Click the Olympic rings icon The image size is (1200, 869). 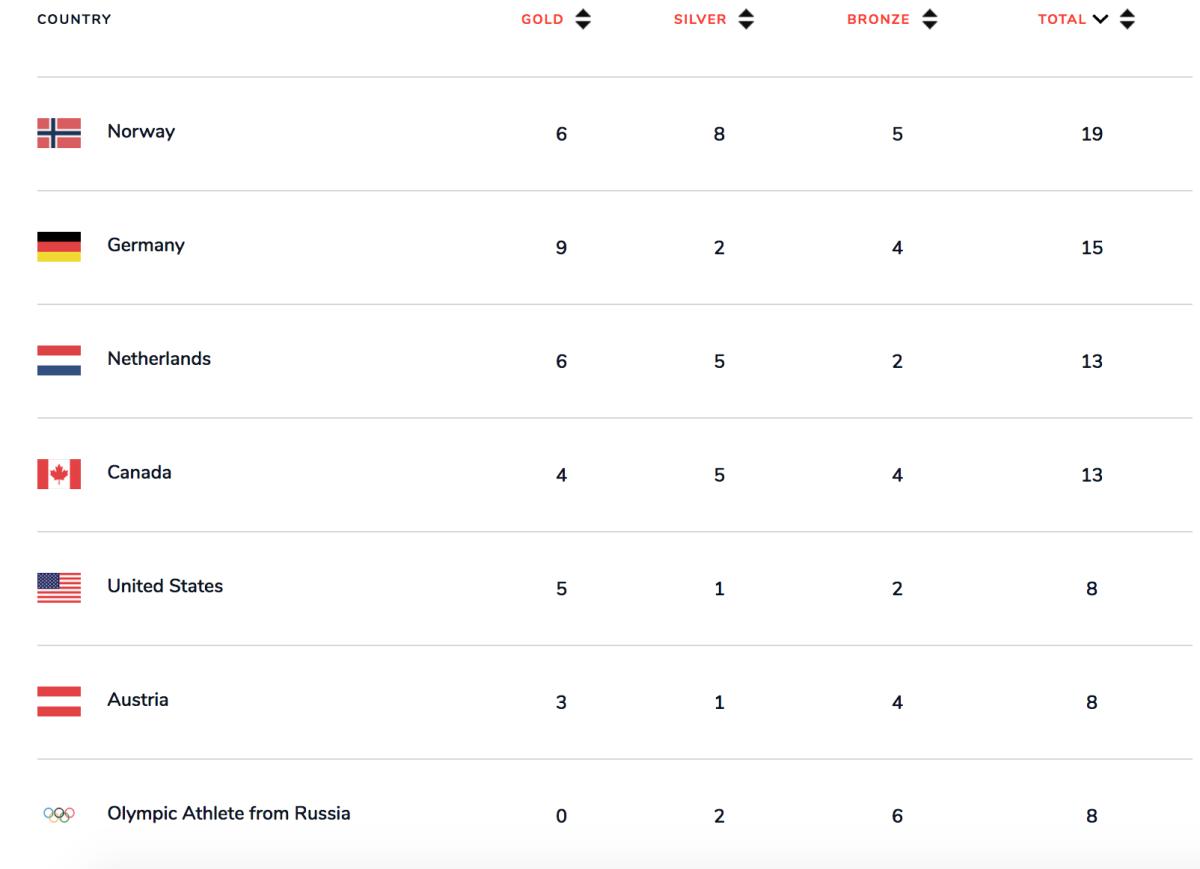(x=59, y=814)
